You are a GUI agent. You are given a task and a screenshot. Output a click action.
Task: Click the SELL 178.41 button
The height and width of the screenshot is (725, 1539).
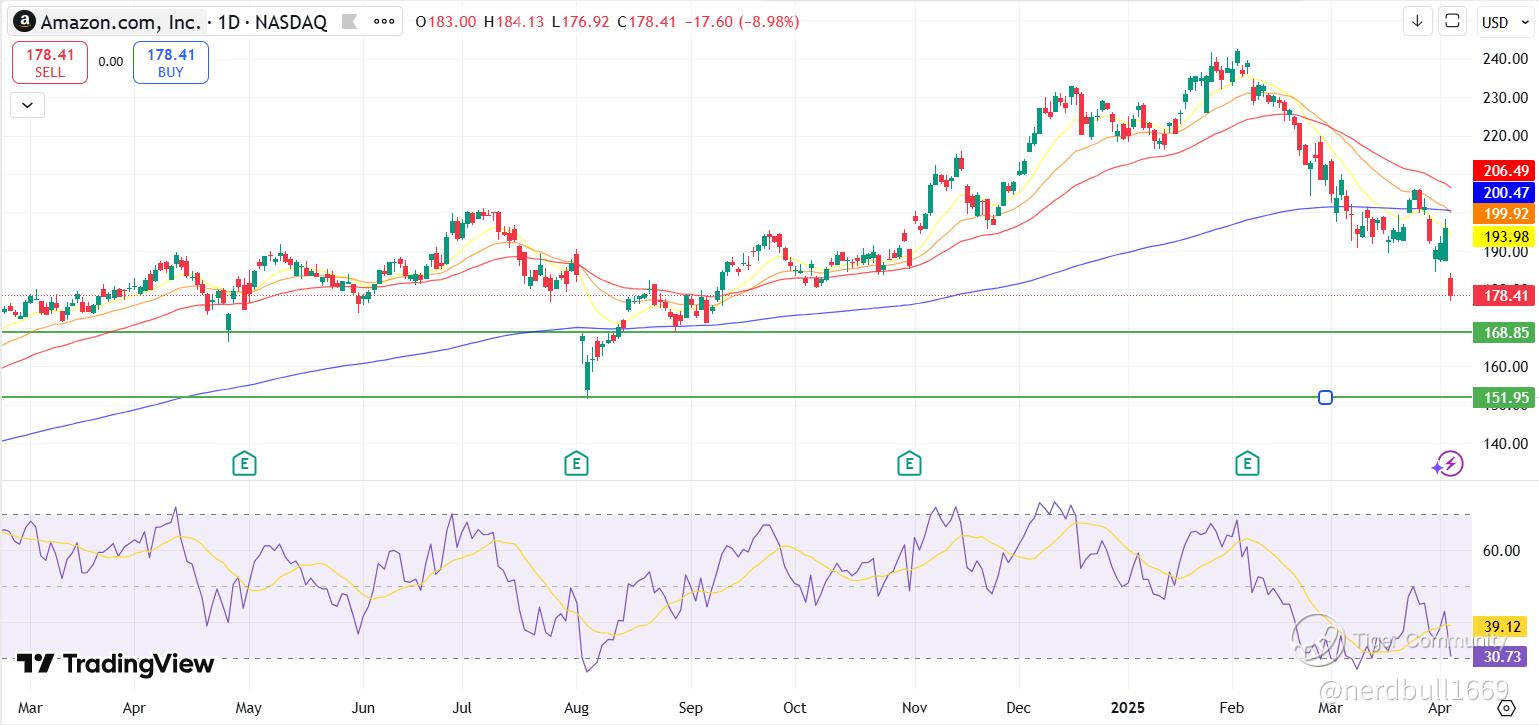(x=50, y=62)
